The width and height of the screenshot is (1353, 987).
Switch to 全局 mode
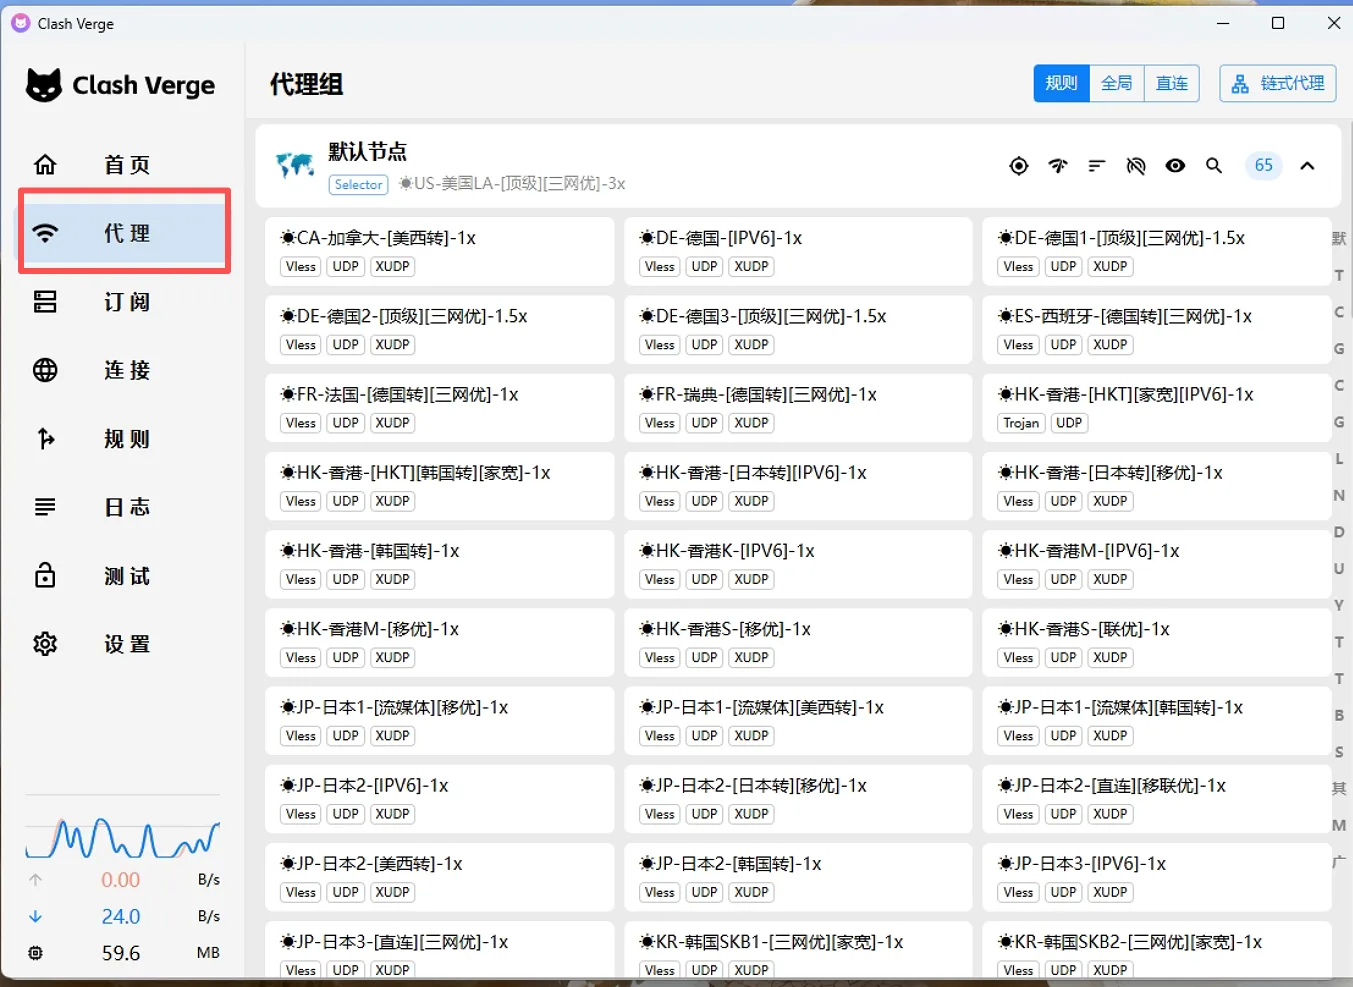click(1116, 83)
